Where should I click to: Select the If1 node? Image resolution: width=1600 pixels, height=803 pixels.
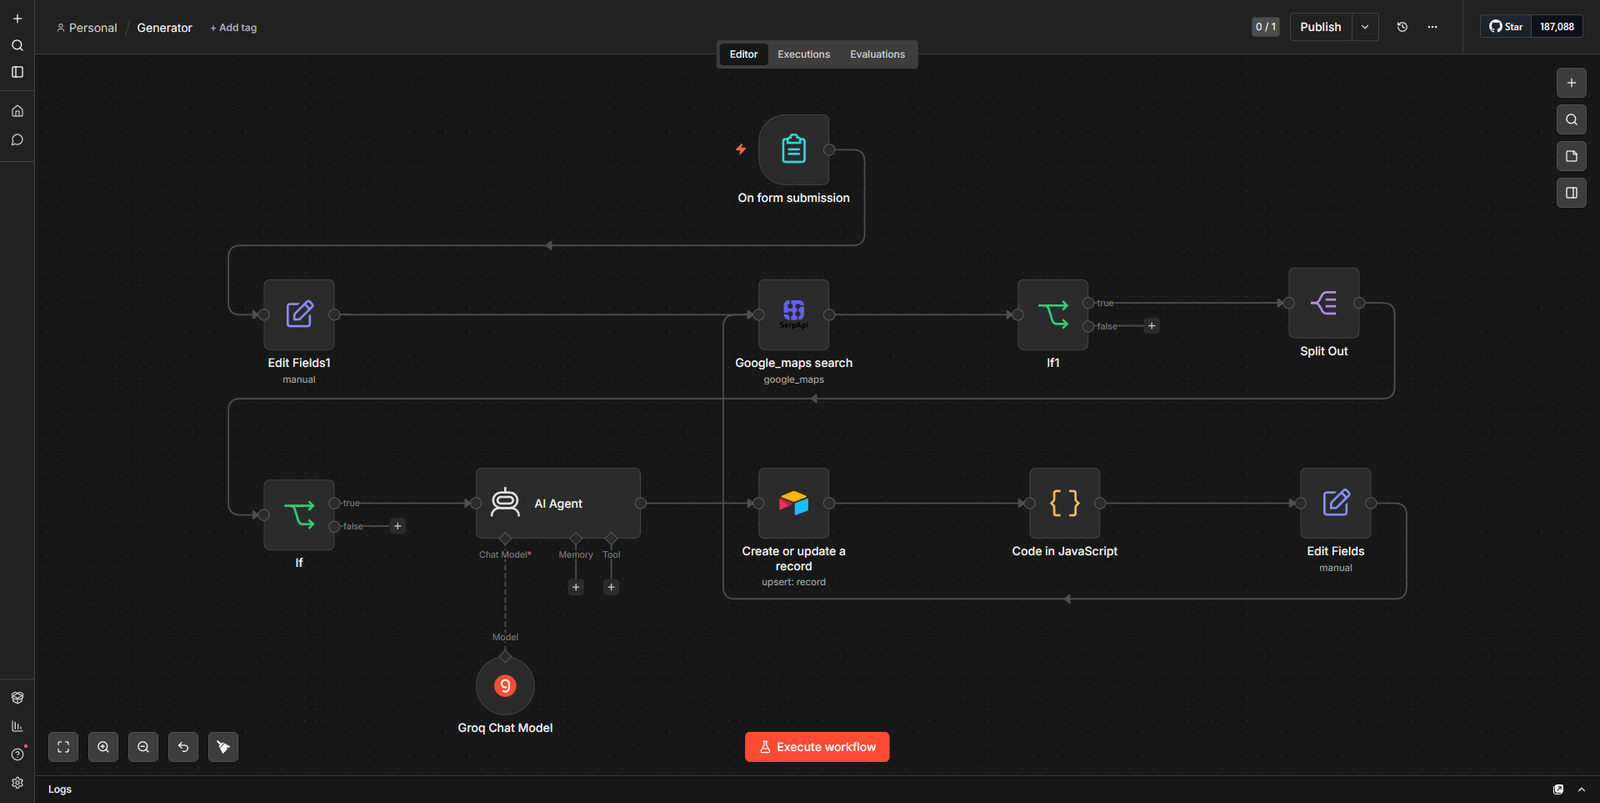click(1053, 315)
